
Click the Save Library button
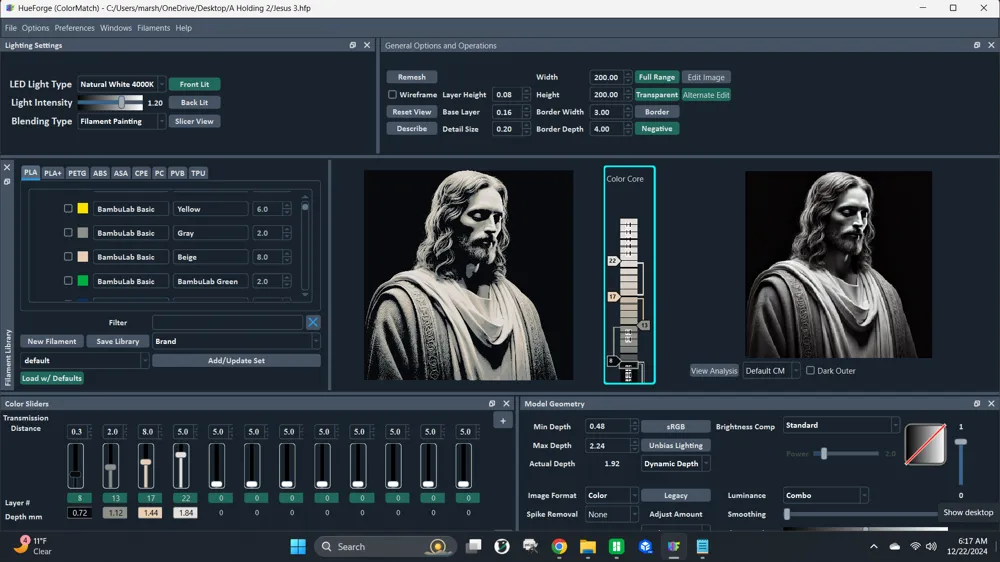tap(117, 341)
